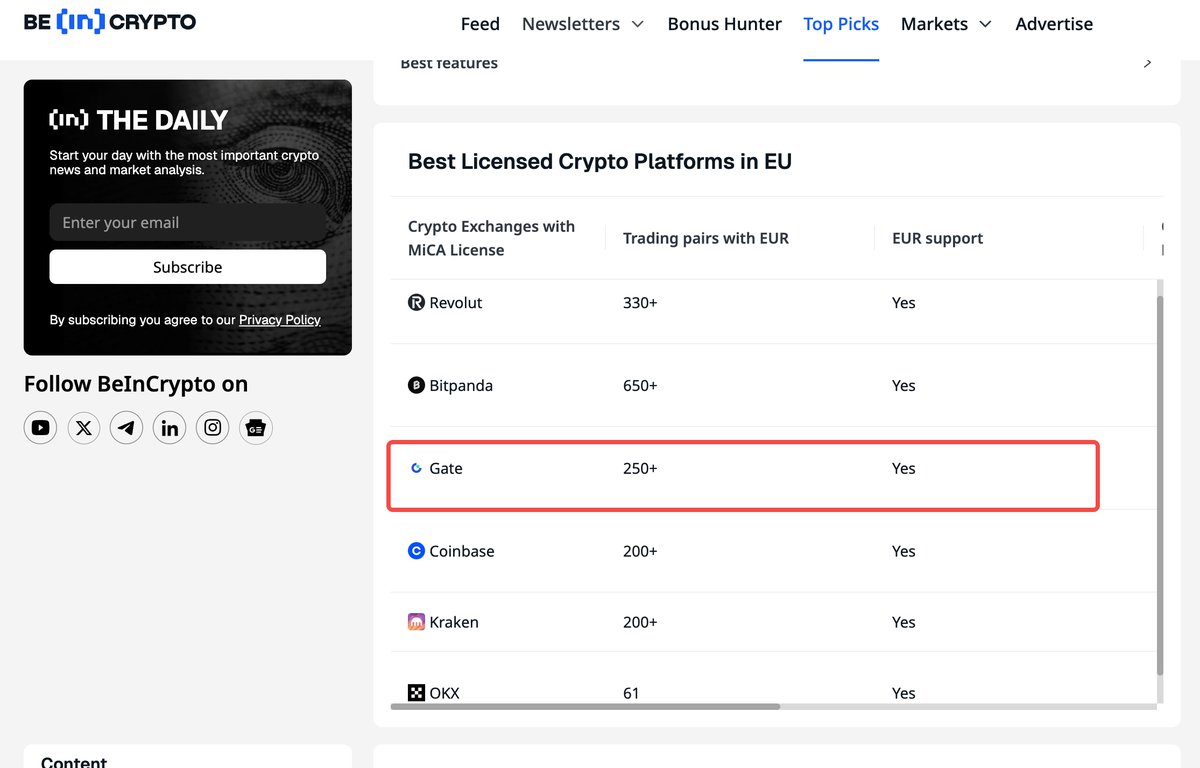
Task: Expand the Best features chevron
Action: 1147,63
